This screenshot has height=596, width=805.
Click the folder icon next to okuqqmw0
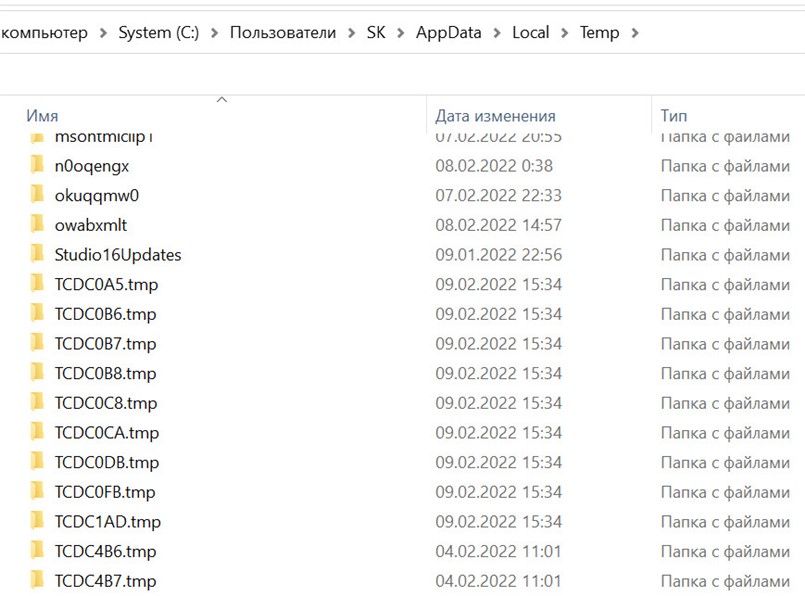point(38,195)
